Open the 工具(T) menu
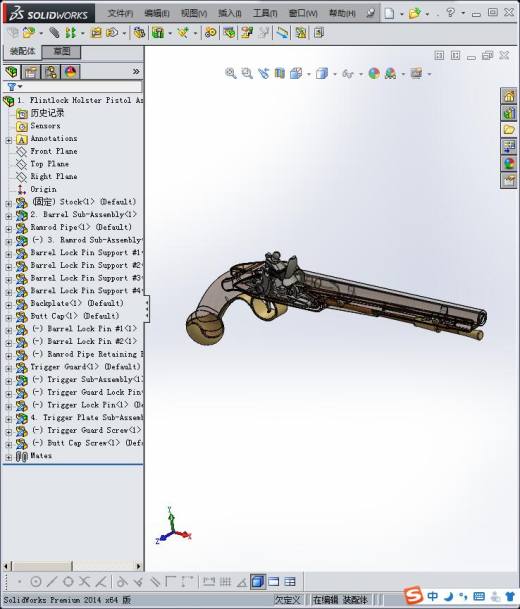The width and height of the screenshot is (520, 609). (265, 13)
